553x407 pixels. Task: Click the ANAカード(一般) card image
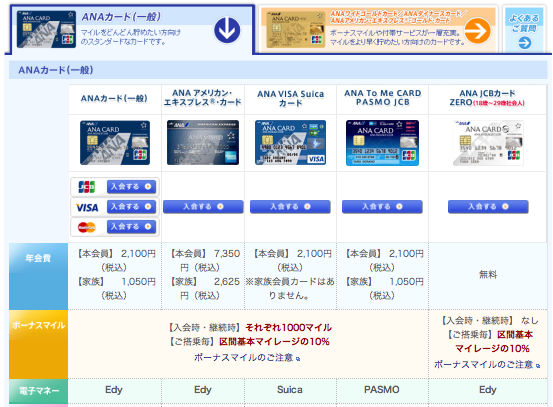pos(115,142)
